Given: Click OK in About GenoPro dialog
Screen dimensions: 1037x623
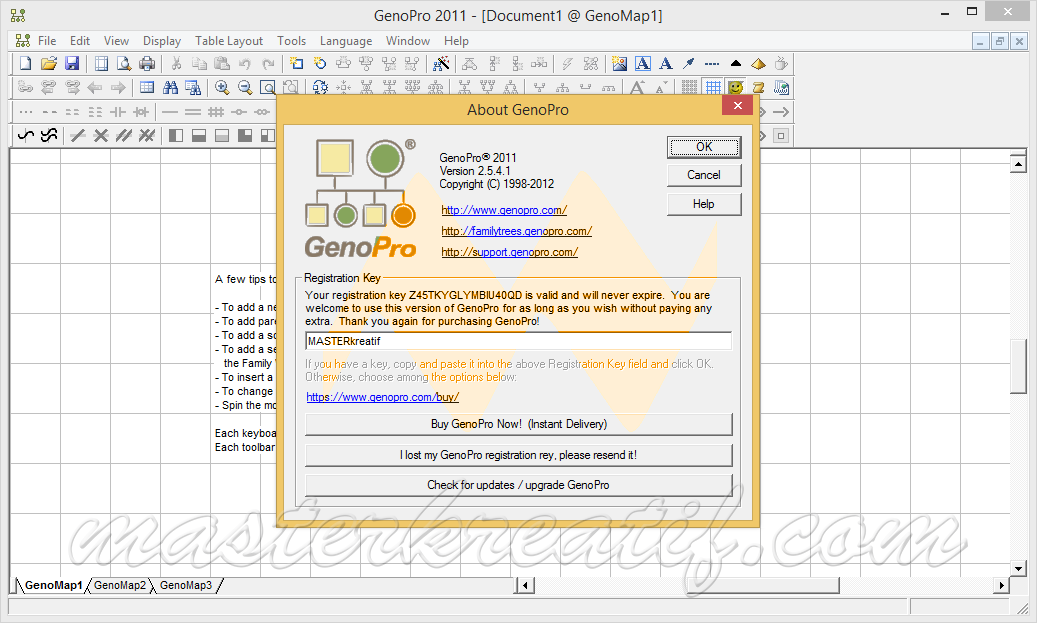Looking at the screenshot, I should pos(704,147).
